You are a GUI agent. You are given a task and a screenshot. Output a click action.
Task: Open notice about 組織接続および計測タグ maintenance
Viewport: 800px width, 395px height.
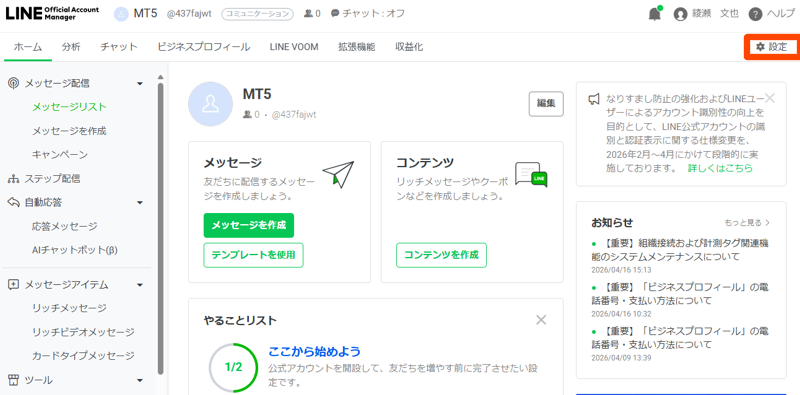pyautogui.click(x=681, y=250)
